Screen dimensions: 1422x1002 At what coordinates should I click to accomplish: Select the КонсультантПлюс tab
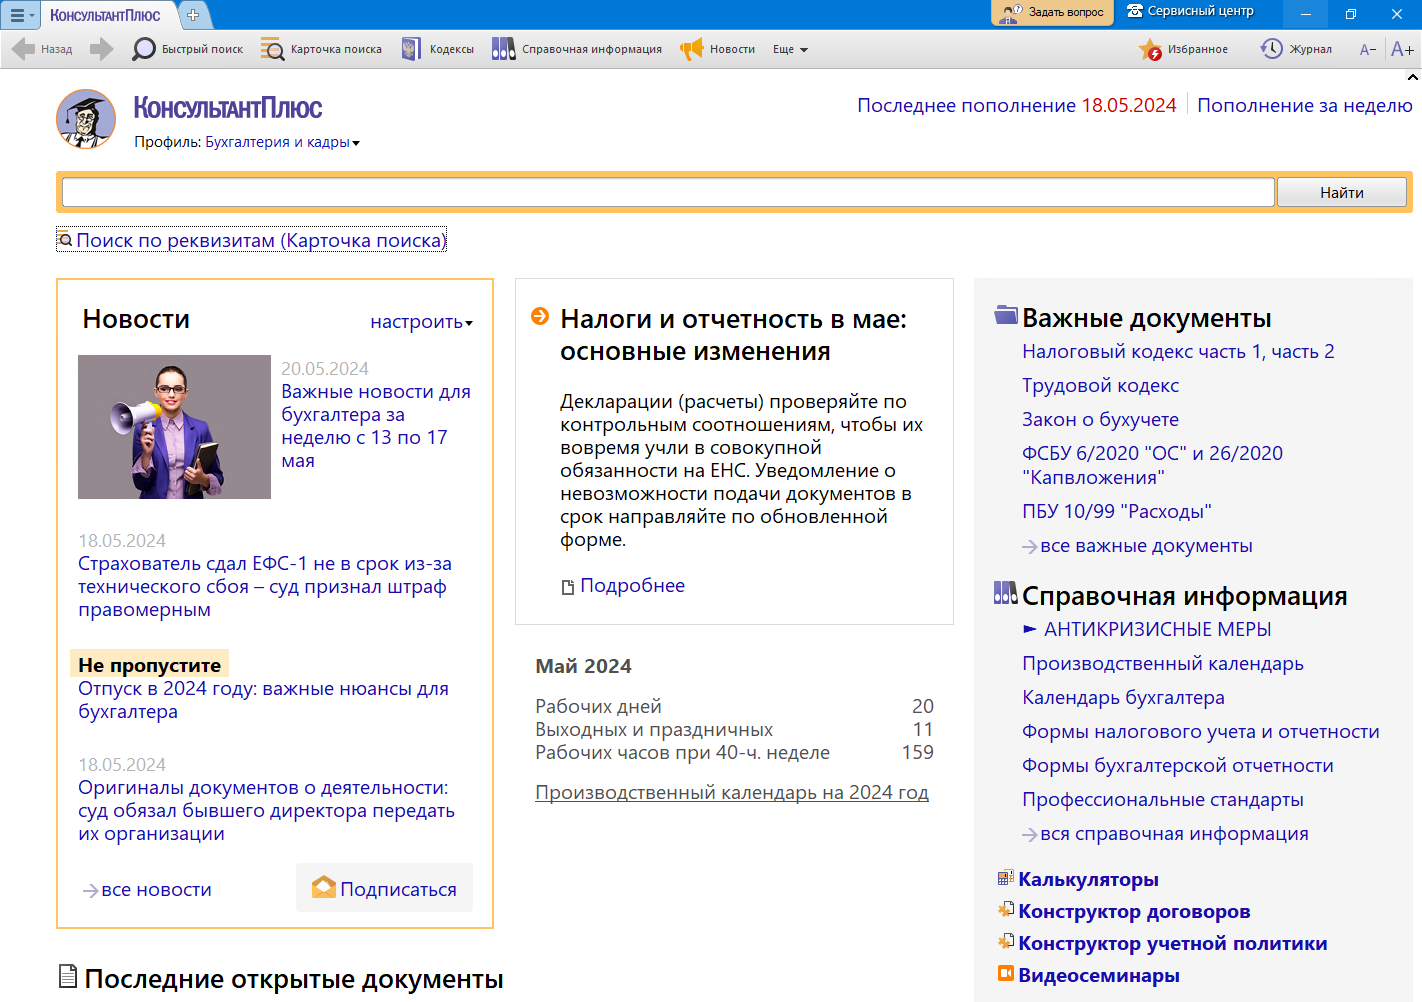click(x=105, y=15)
